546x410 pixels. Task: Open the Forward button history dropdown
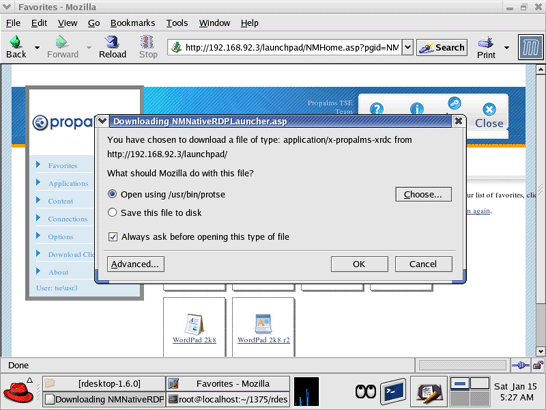pyautogui.click(x=89, y=47)
